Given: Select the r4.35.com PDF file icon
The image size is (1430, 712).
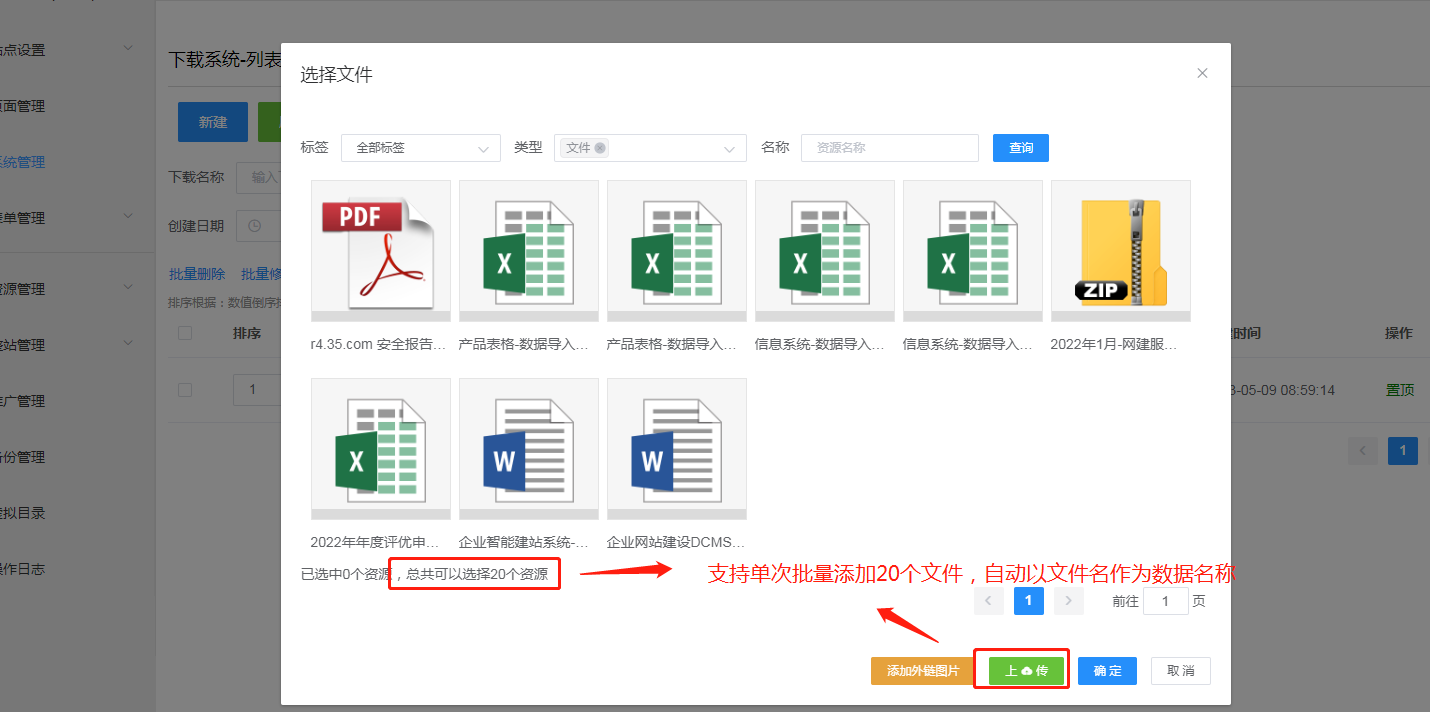Looking at the screenshot, I should (380, 250).
